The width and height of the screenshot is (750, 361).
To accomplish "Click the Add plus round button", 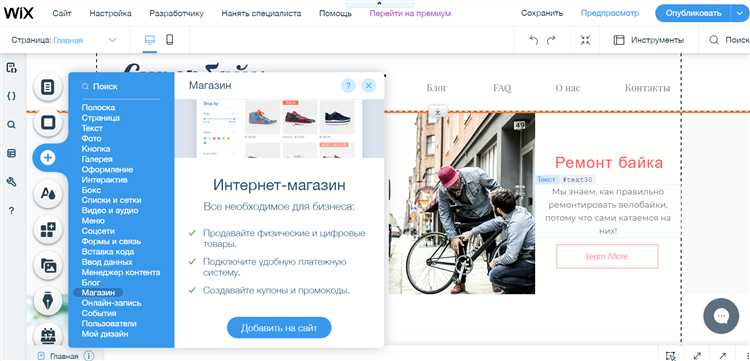I will coord(47,157).
